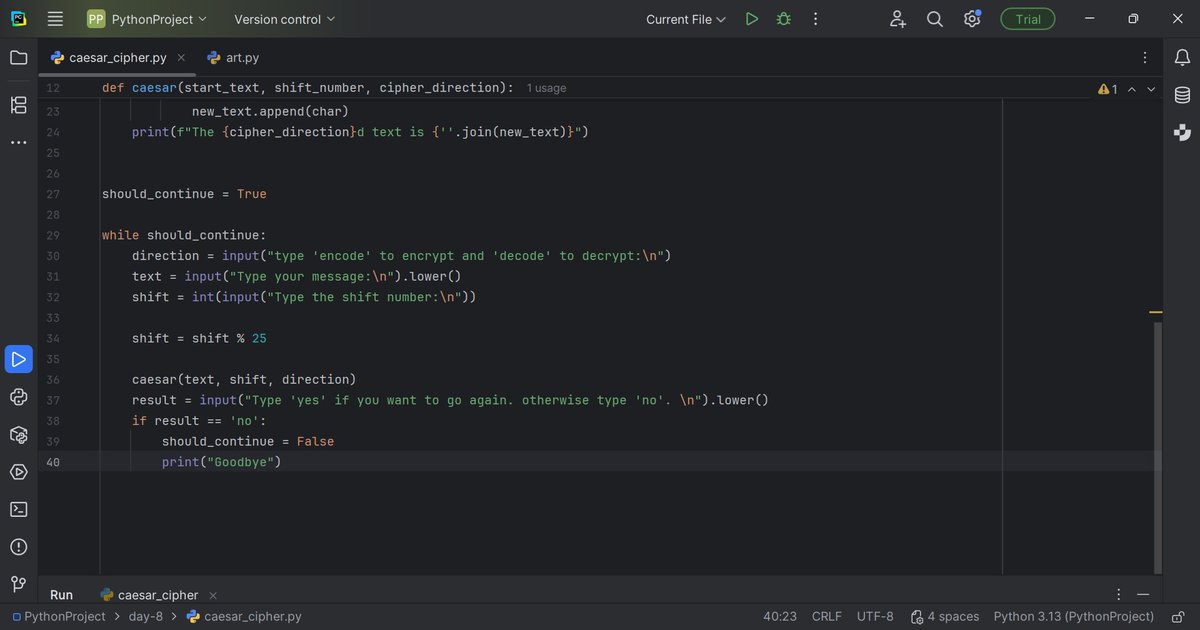Click the yellow warning marker in error stripe
The width and height of the screenshot is (1200, 630).
coord(1156,312)
